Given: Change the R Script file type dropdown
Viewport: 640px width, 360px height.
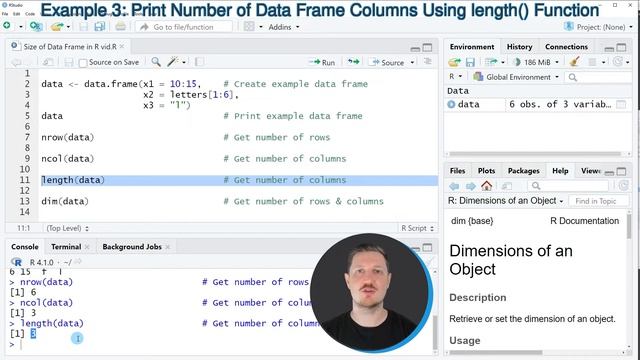Looking at the screenshot, I should (x=418, y=228).
